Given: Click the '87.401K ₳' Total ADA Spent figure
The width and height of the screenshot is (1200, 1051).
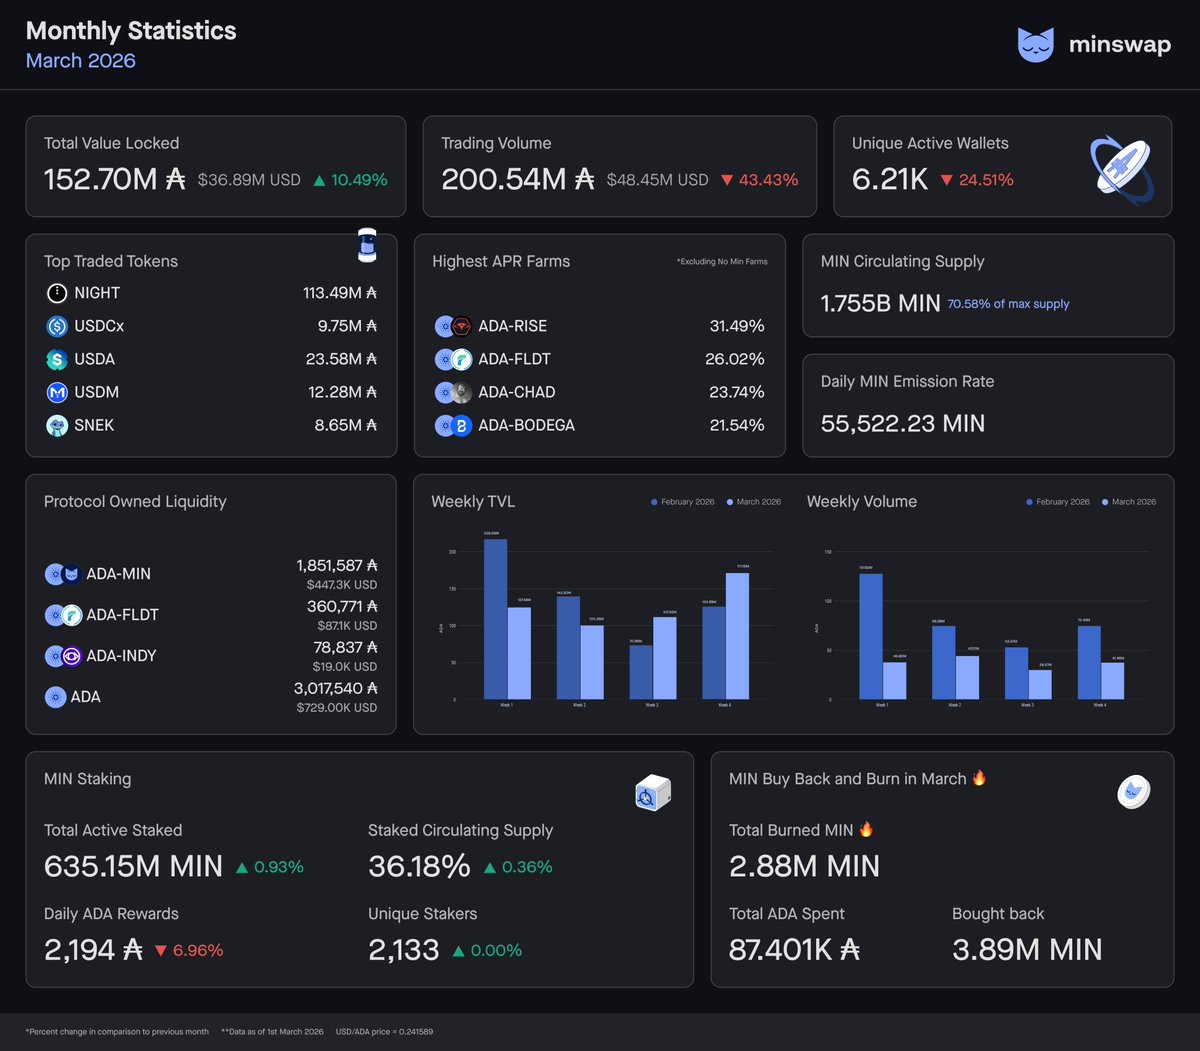Looking at the screenshot, I should 795,950.
